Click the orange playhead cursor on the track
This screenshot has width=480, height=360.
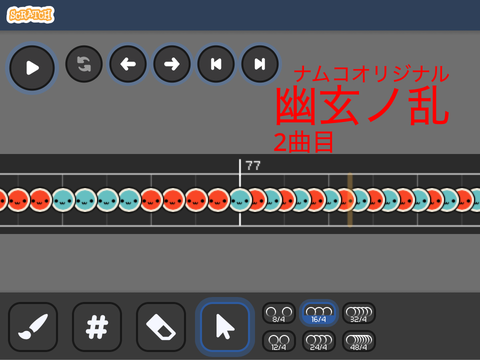[x=350, y=200]
